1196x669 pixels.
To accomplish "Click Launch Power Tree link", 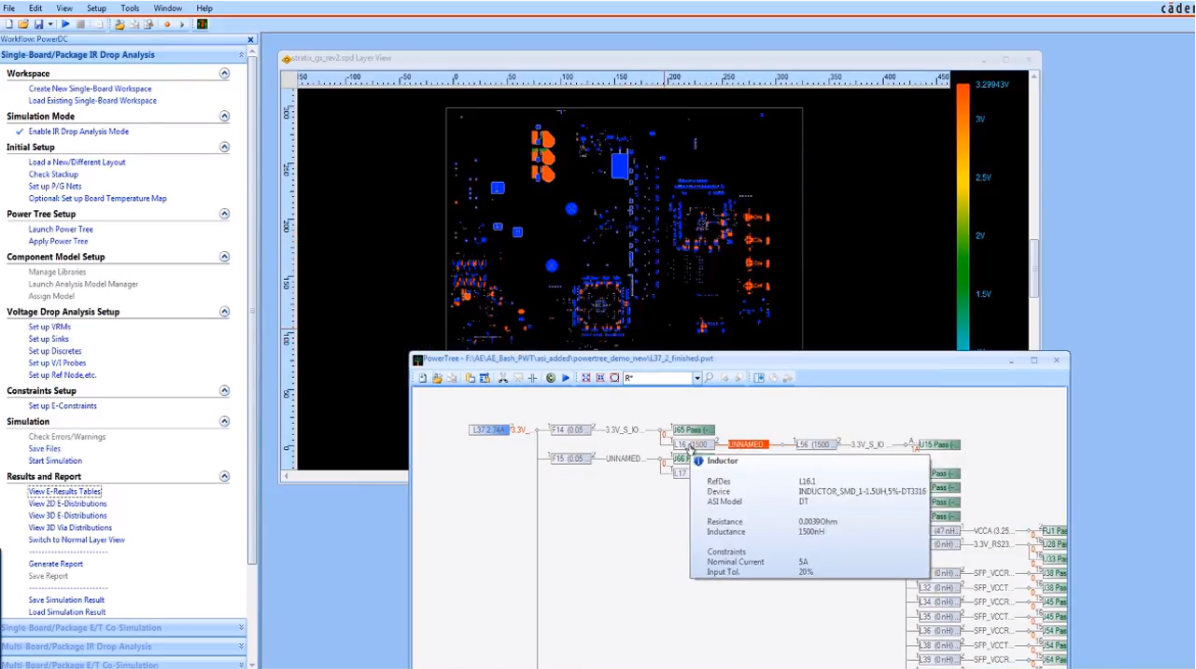I will click(x=61, y=229).
